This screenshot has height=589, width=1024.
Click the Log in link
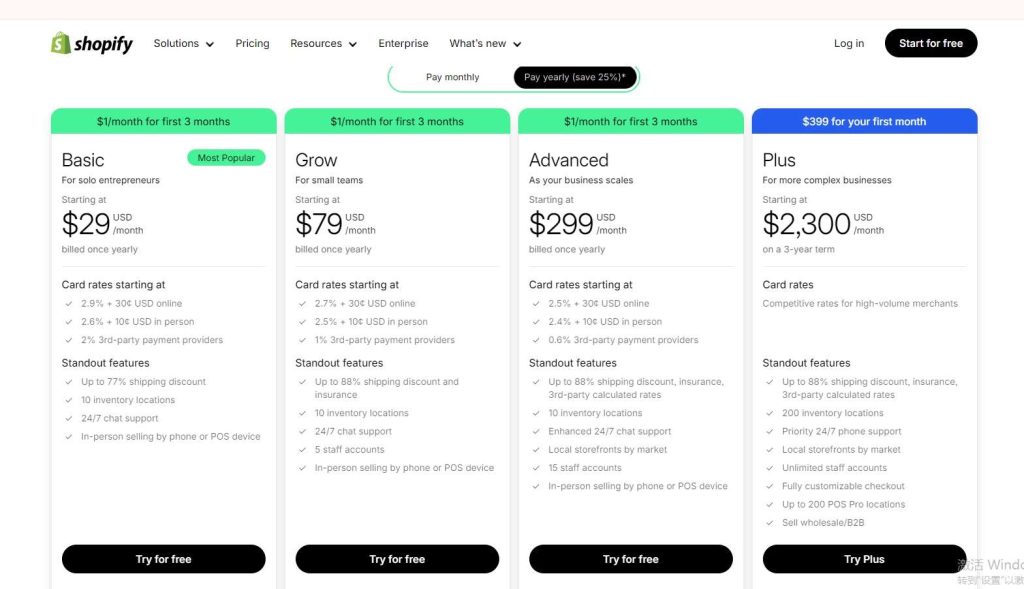point(848,43)
